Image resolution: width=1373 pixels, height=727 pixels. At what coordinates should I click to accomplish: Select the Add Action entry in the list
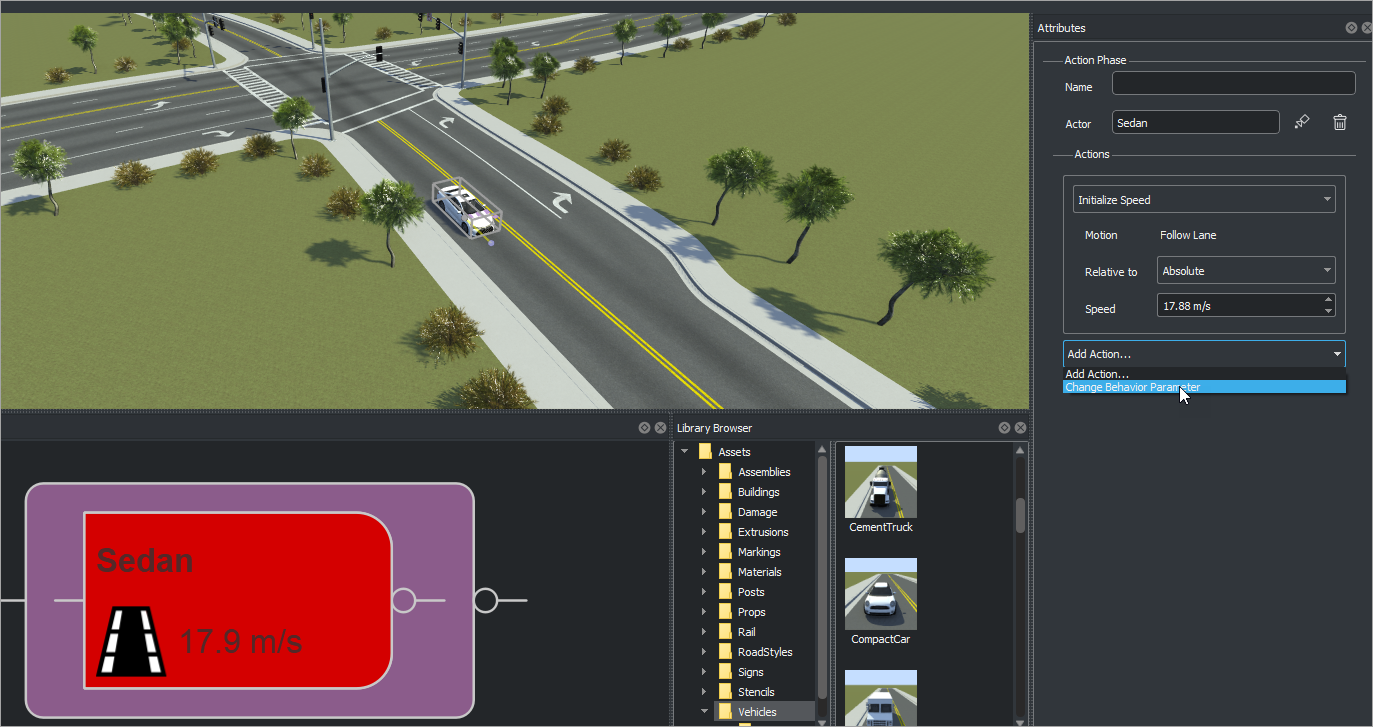(1097, 373)
